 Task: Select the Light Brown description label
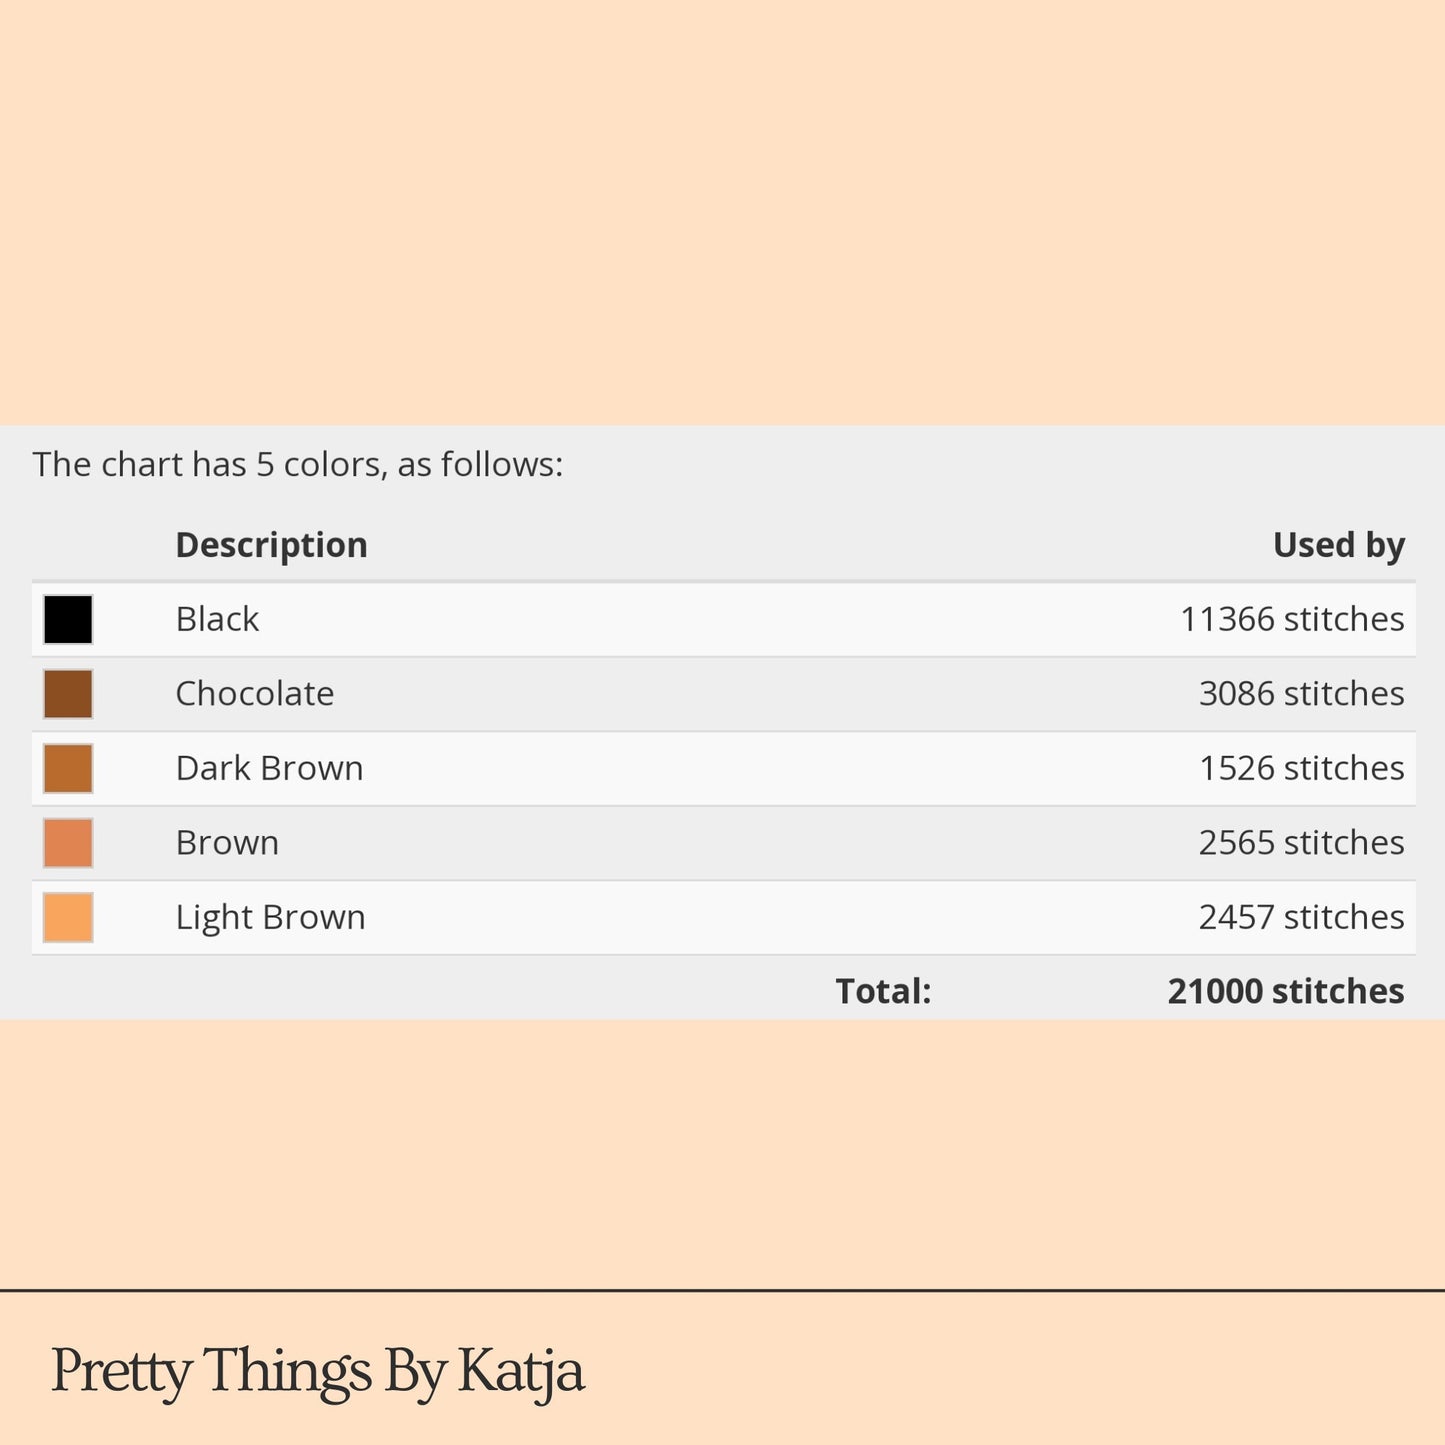(x=270, y=918)
